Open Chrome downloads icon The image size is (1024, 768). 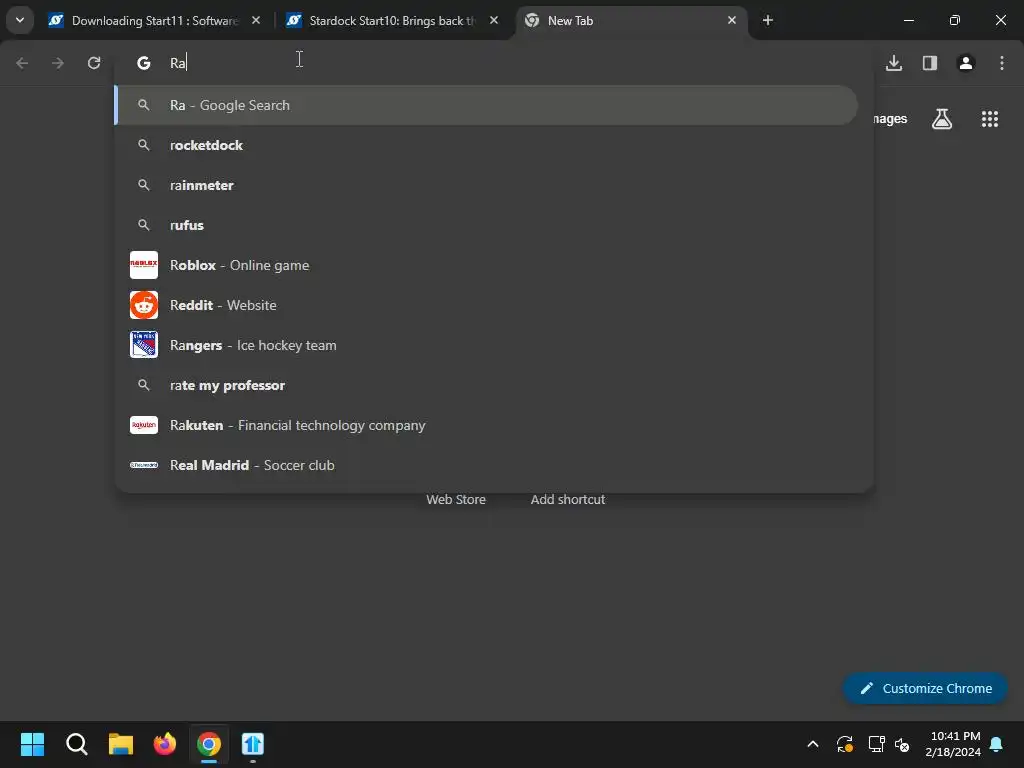click(x=894, y=63)
